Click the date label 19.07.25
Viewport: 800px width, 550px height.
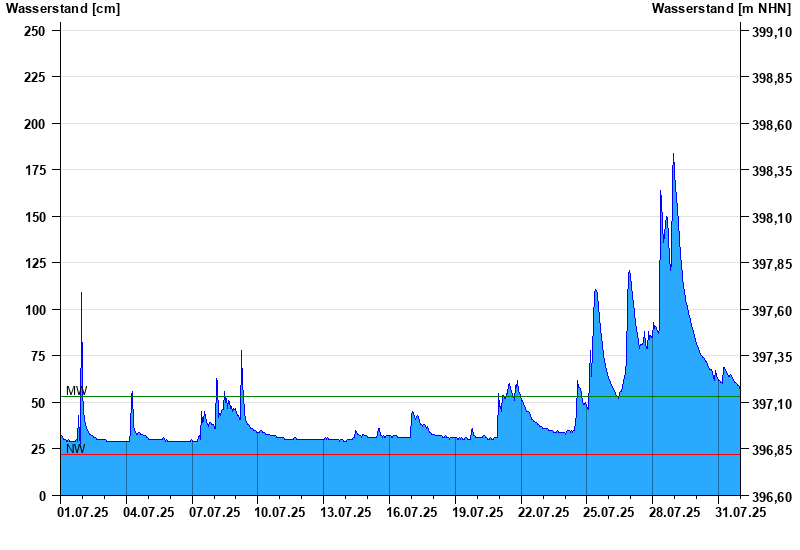[478, 512]
